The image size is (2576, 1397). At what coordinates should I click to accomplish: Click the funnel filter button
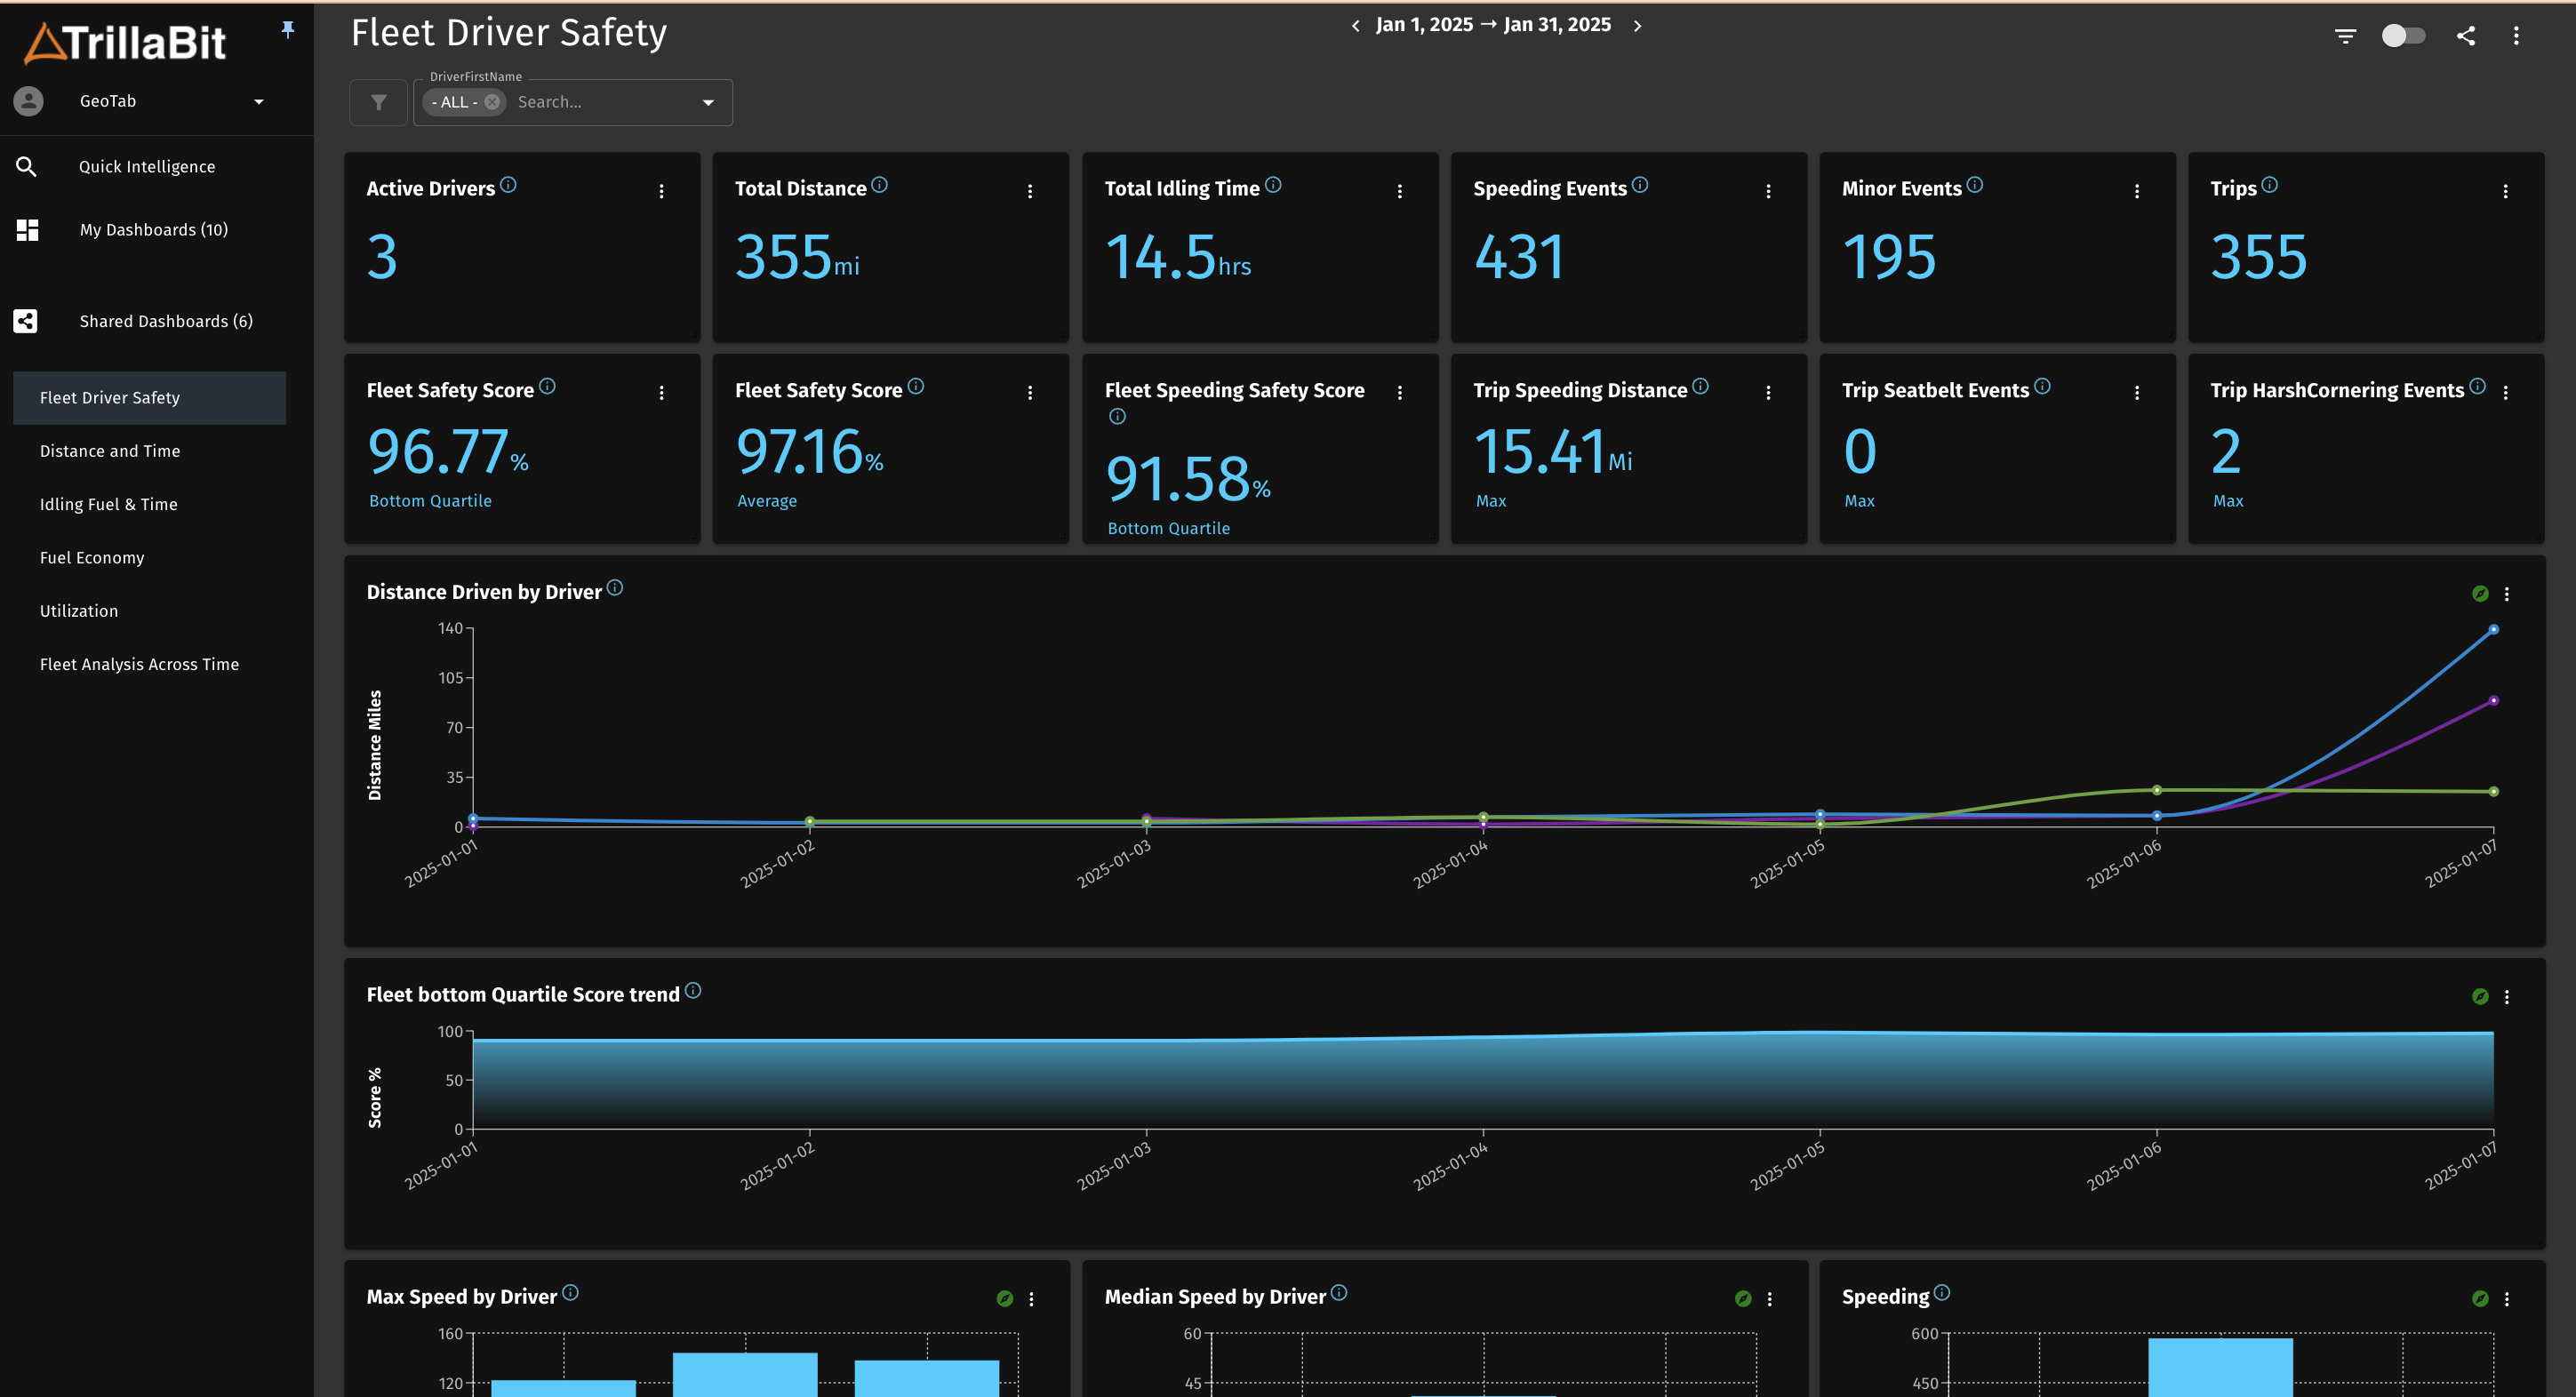point(378,102)
